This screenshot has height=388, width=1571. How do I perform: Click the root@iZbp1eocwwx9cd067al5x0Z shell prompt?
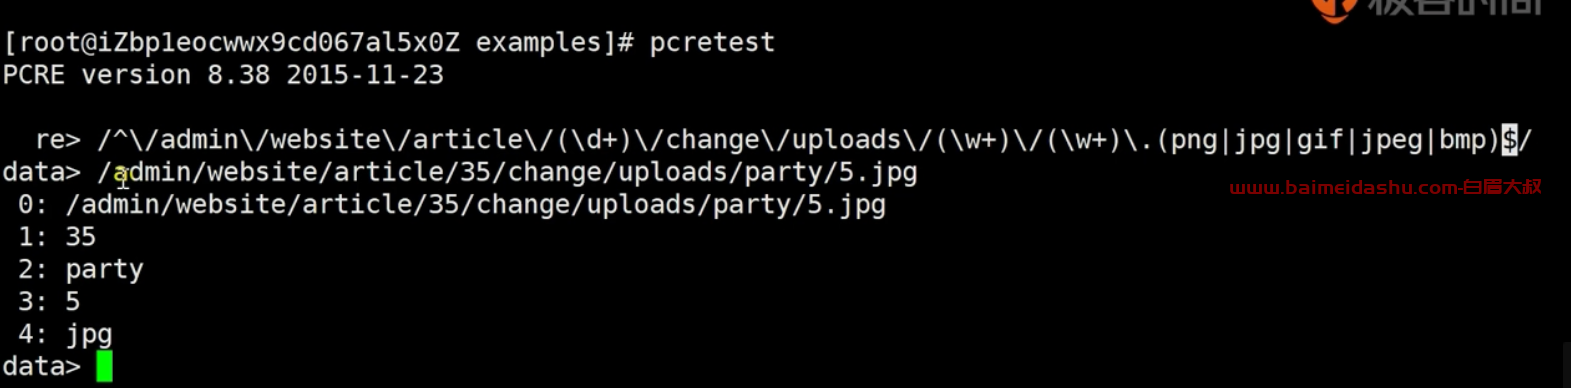point(318,43)
